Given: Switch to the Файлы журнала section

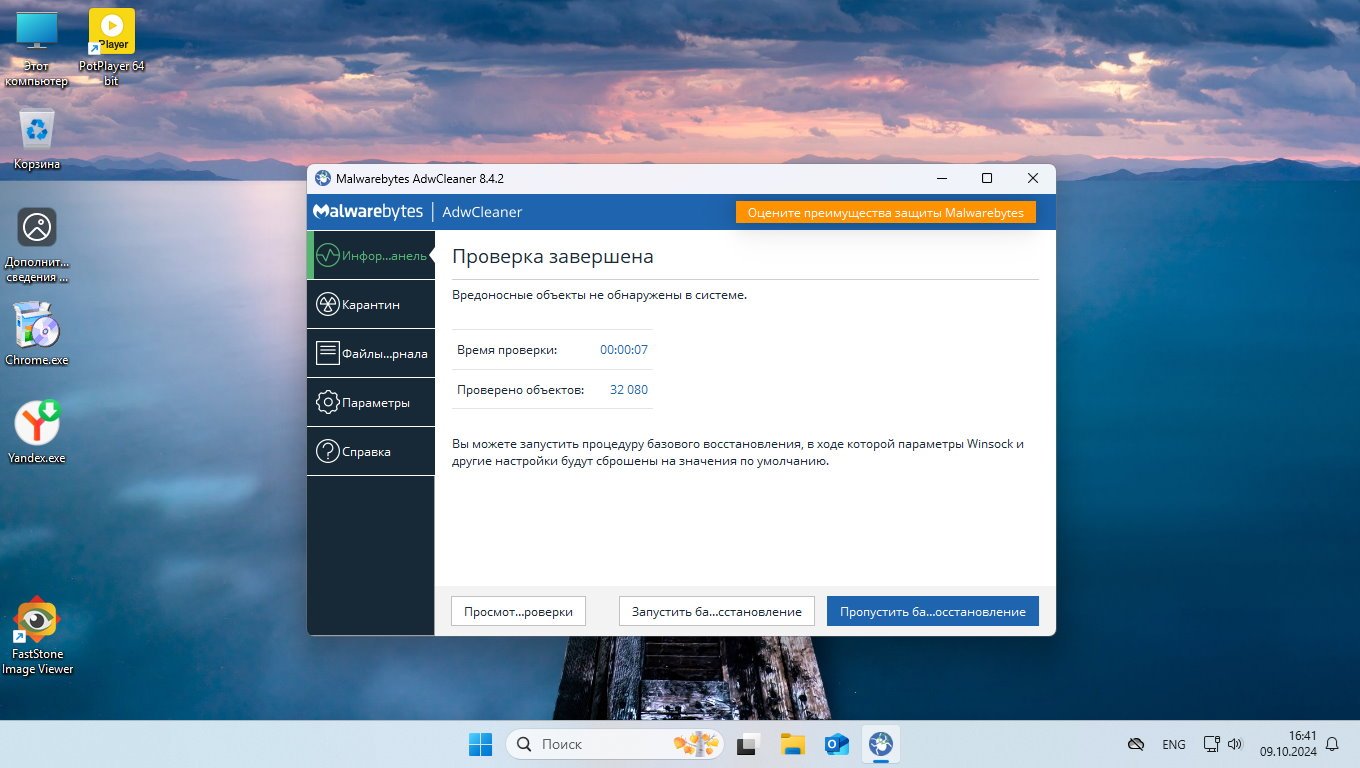Looking at the screenshot, I should click(x=371, y=353).
